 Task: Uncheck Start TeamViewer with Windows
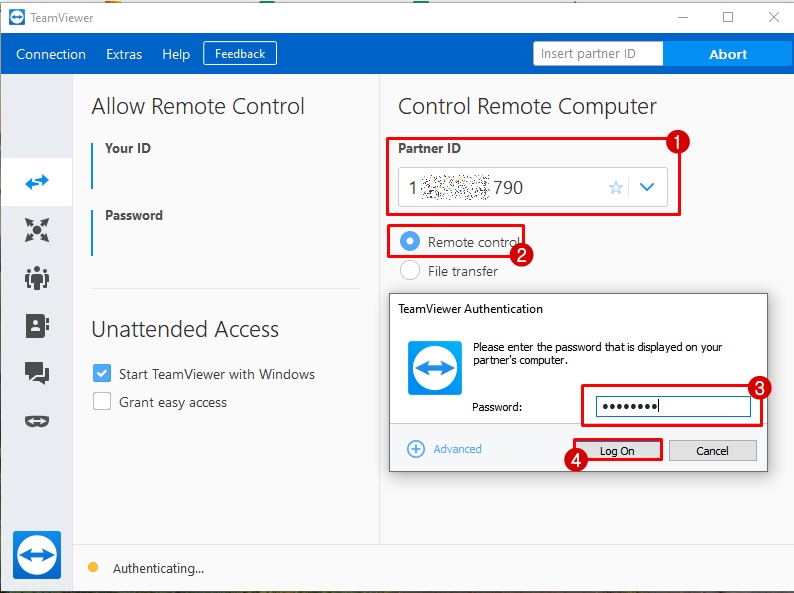tap(102, 373)
